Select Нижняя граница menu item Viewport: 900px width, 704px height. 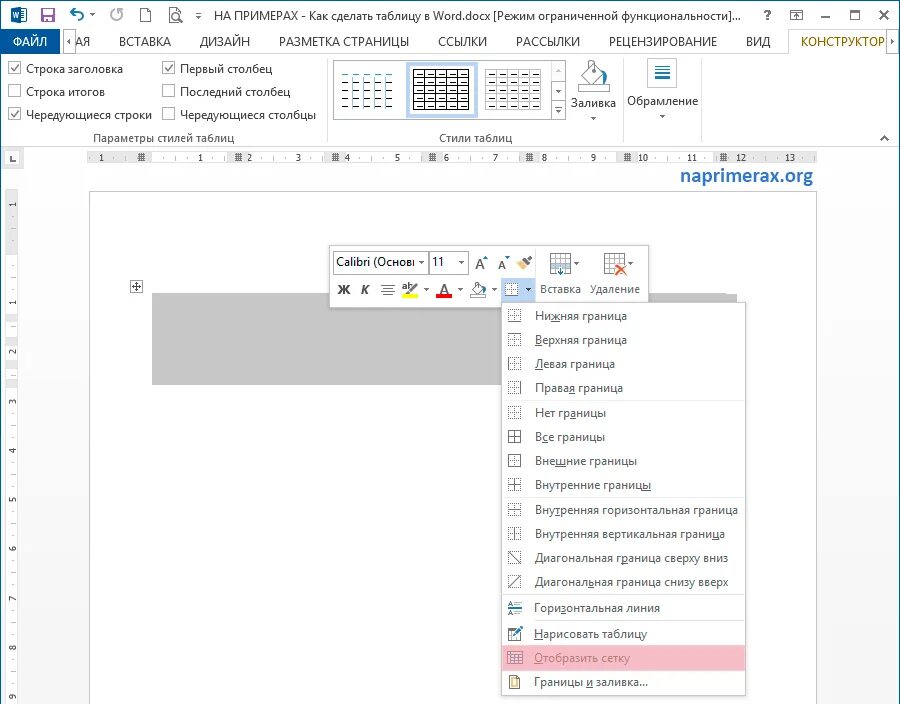(x=623, y=316)
